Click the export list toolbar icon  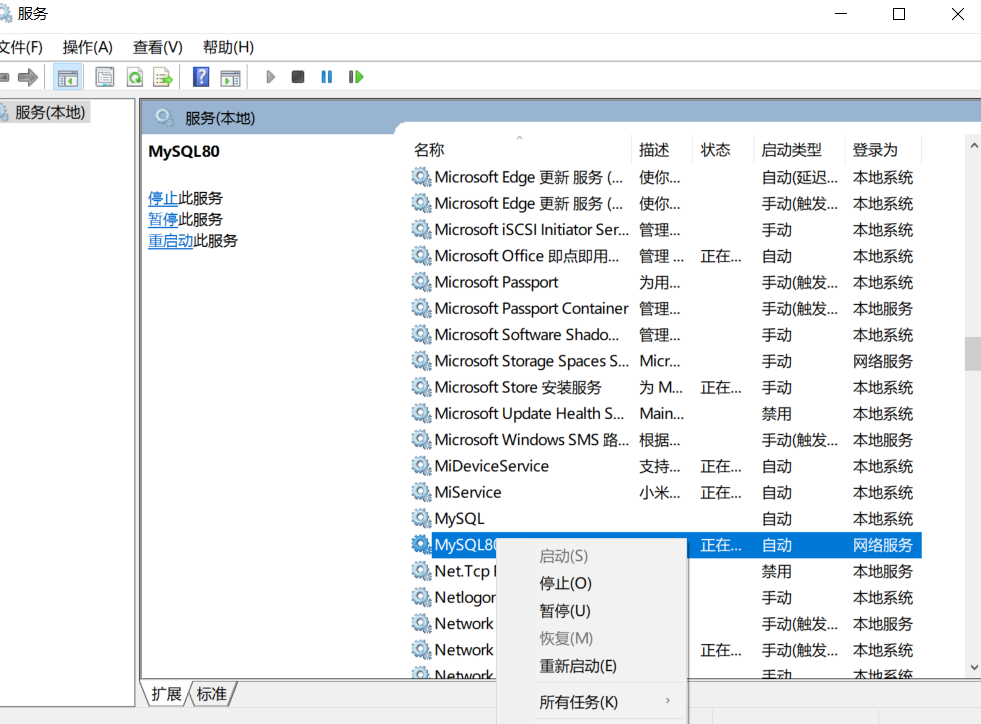pos(163,78)
